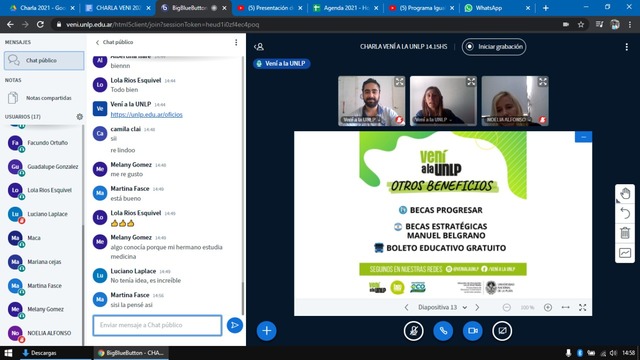
Task: Reload the page
Action: click(40, 24)
